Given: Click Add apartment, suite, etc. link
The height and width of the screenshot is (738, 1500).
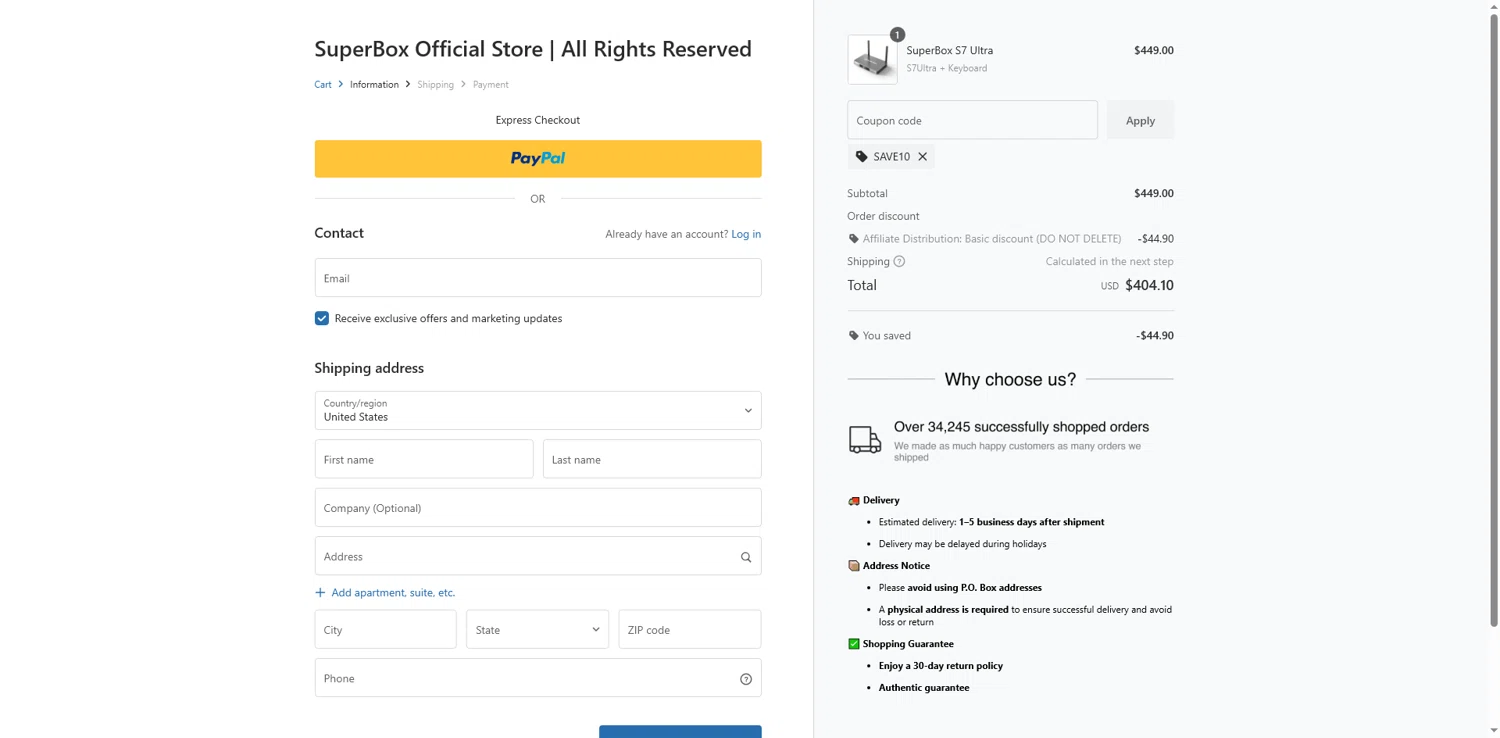Looking at the screenshot, I should pyautogui.click(x=393, y=593).
